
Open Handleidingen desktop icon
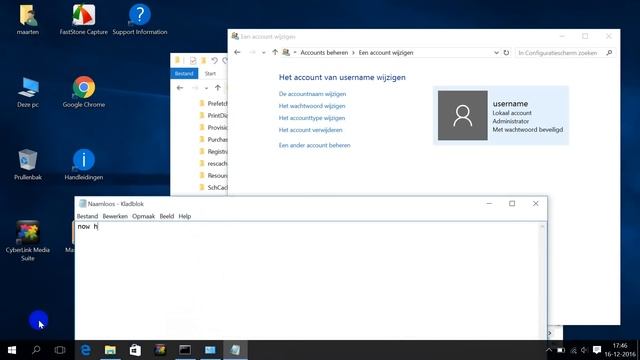click(x=84, y=164)
